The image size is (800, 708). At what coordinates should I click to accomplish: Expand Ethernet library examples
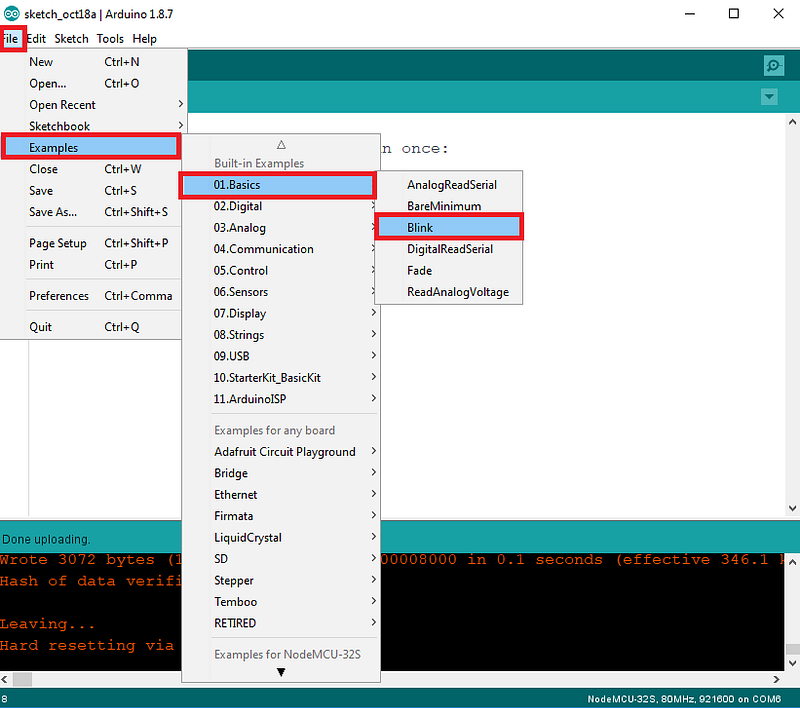click(x=281, y=494)
